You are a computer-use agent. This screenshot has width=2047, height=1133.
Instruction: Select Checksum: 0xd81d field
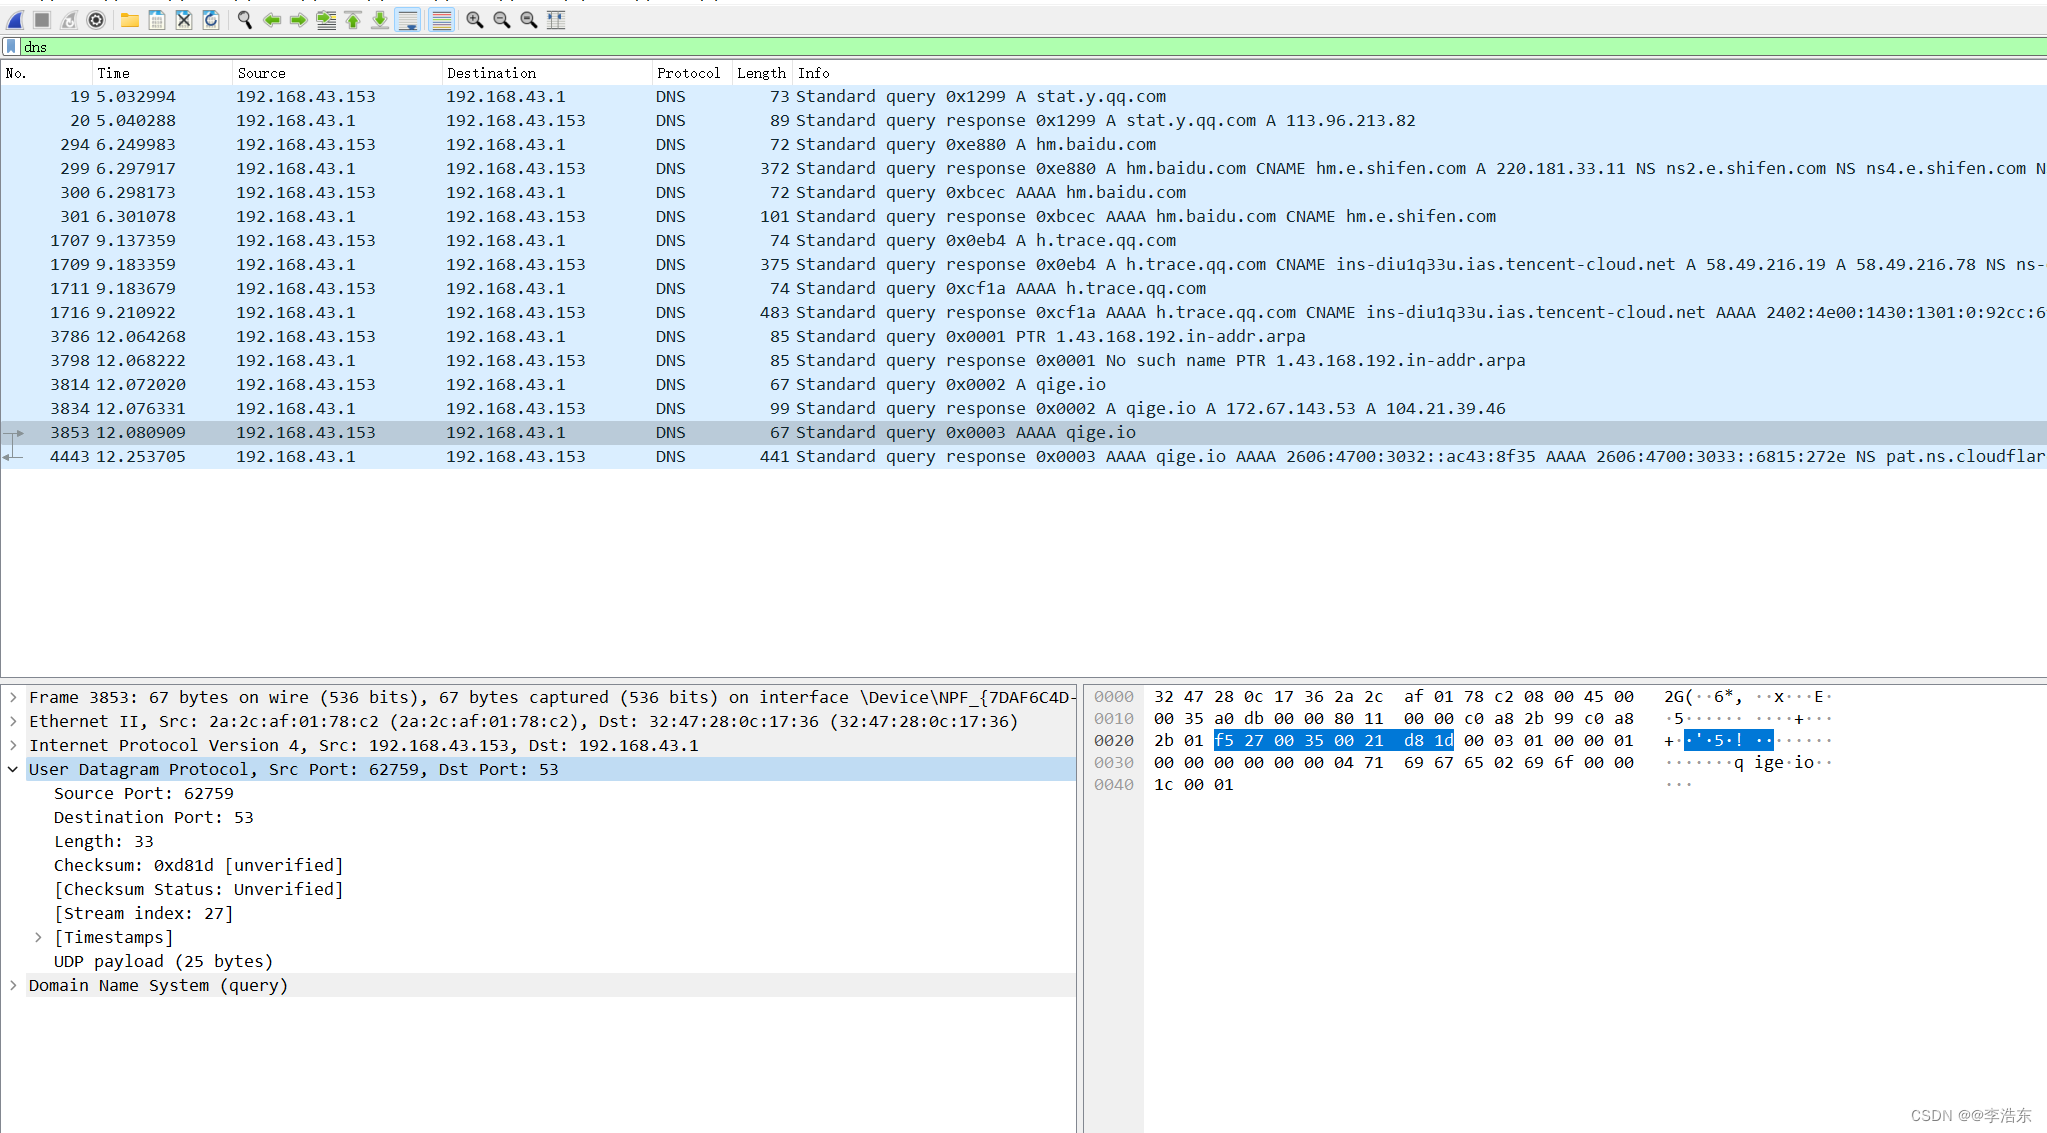199,866
